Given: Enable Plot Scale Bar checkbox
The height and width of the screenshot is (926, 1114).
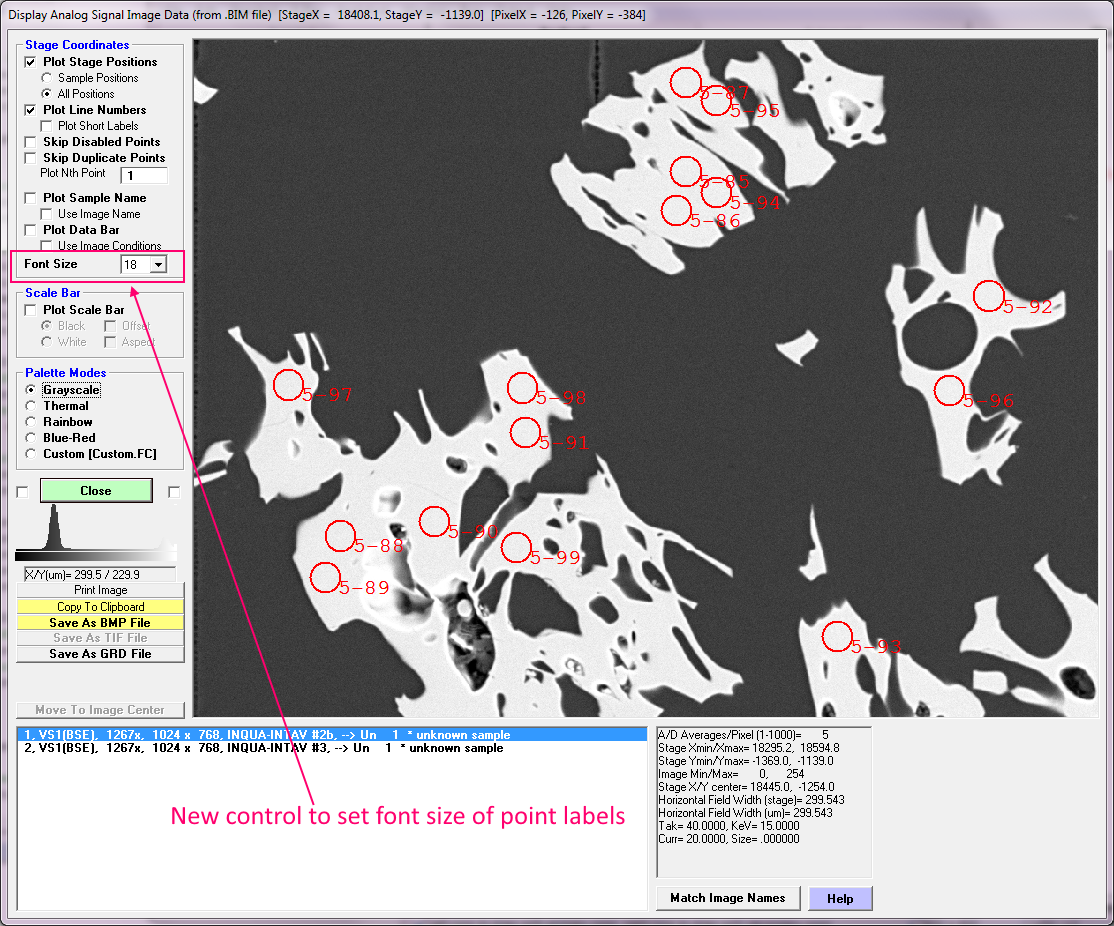Looking at the screenshot, I should click(31, 310).
